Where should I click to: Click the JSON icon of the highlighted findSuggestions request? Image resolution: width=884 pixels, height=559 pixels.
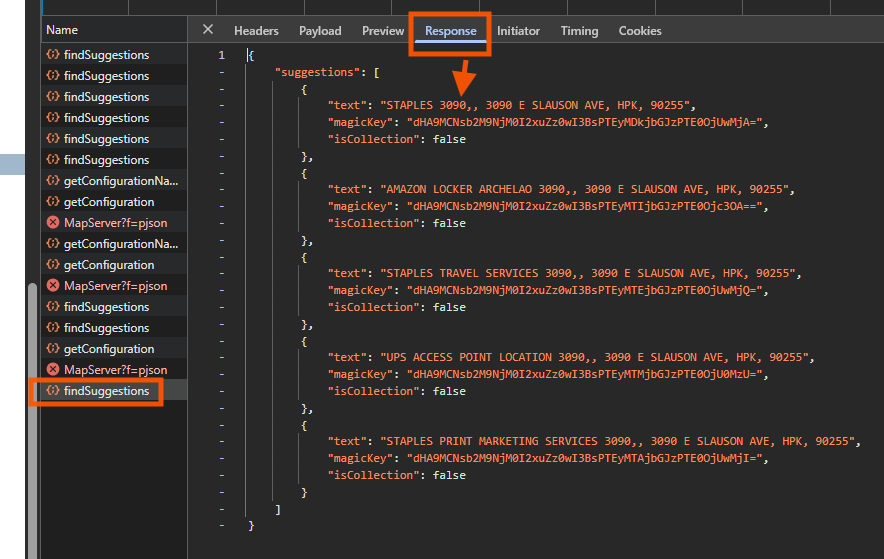point(53,391)
